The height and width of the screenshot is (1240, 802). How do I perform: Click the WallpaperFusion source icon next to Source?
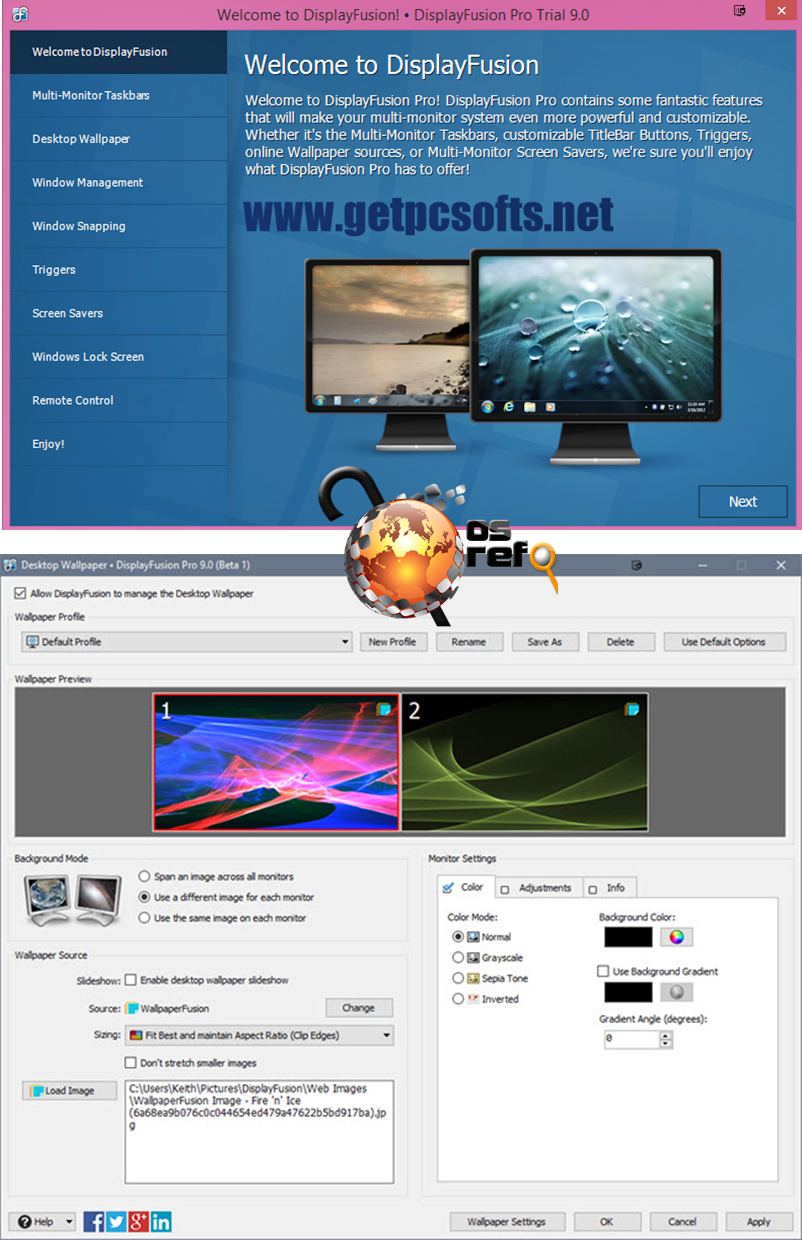point(132,1008)
